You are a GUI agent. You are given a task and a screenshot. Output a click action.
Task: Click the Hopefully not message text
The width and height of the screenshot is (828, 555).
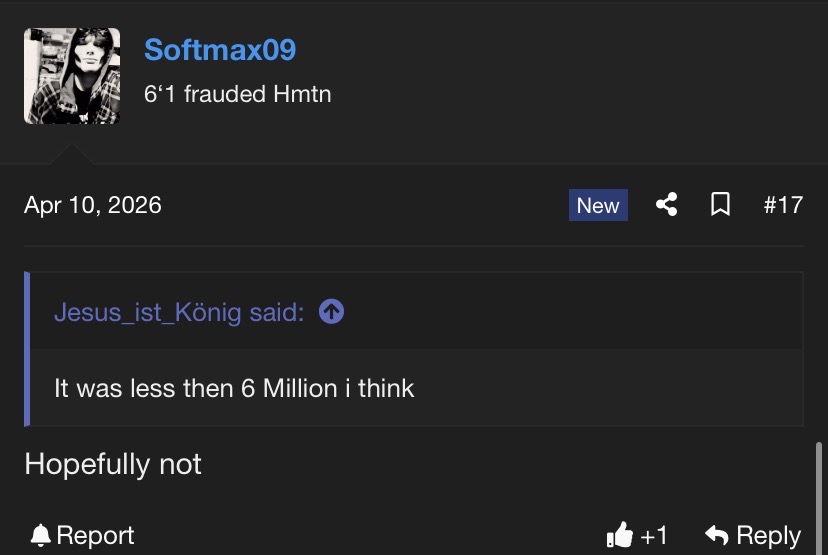coord(113,464)
